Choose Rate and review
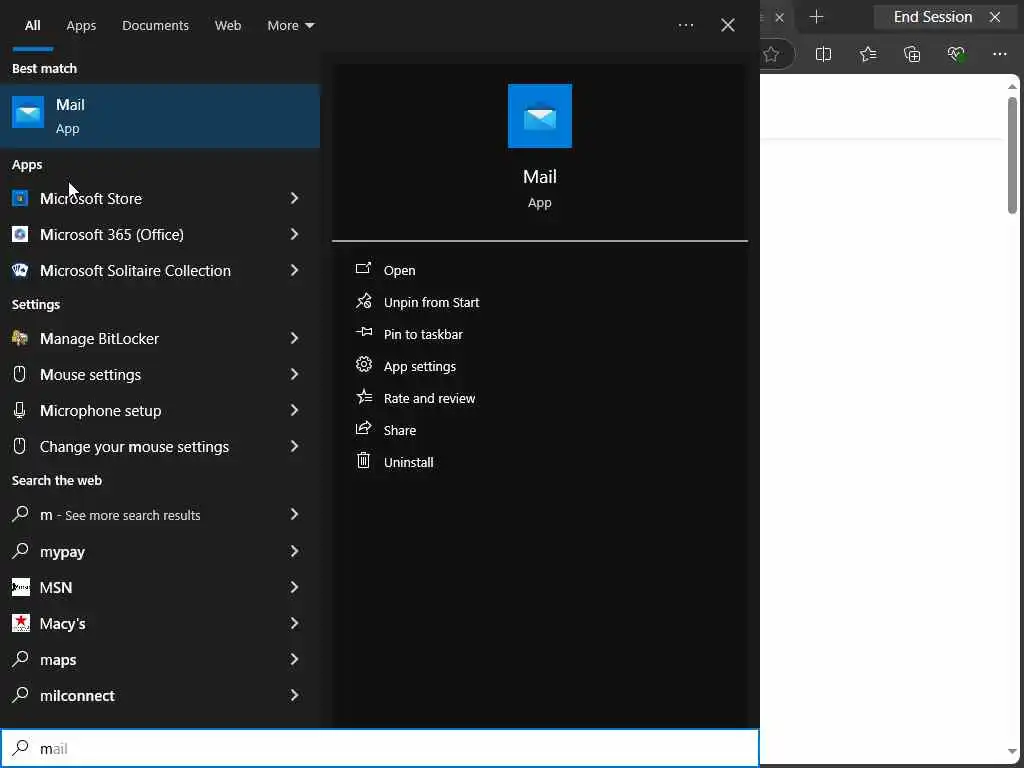The width and height of the screenshot is (1024, 768). (x=429, y=398)
